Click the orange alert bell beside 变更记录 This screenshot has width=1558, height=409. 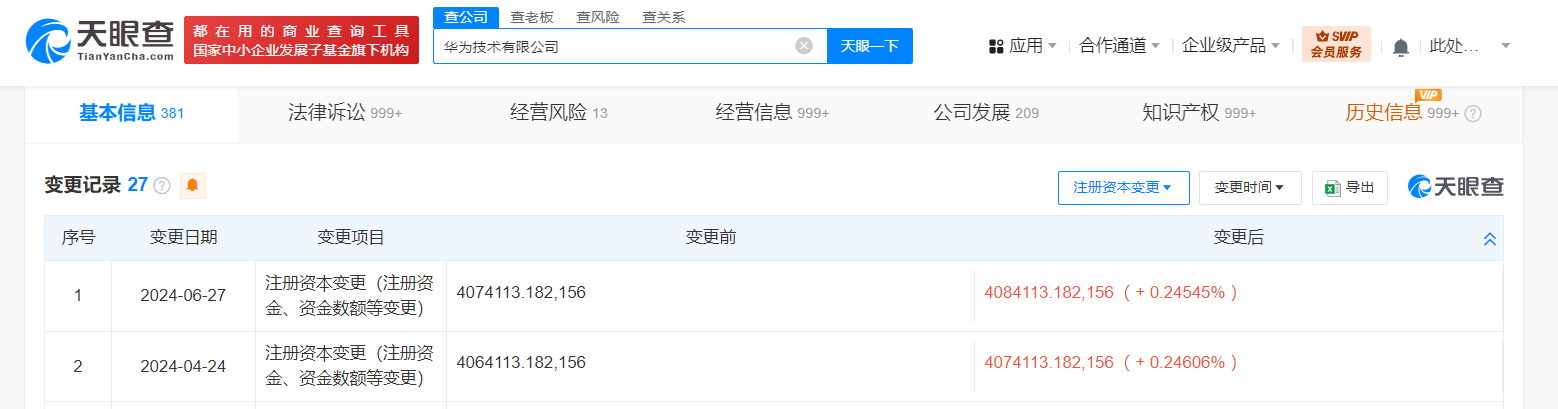192,185
